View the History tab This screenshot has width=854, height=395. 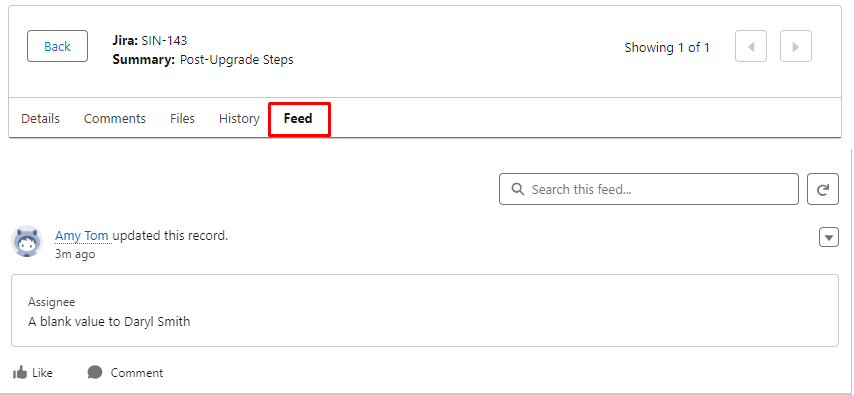coord(239,118)
